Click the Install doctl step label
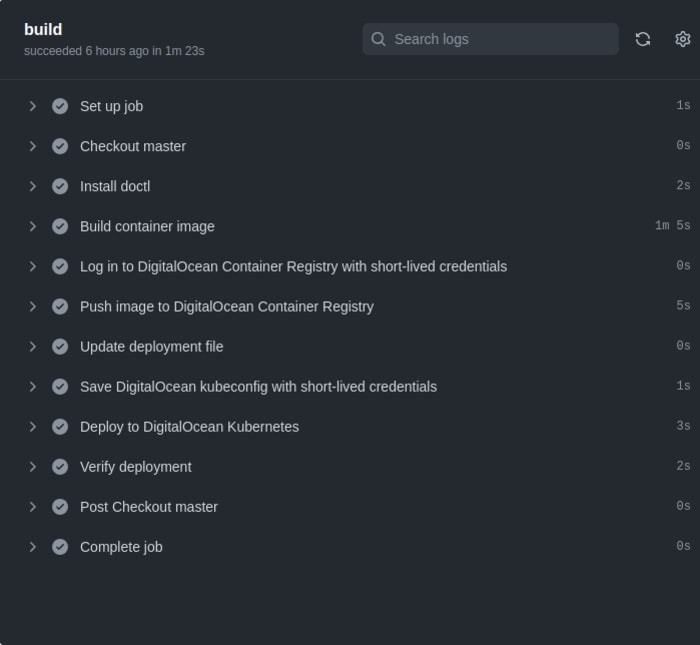Image resolution: width=700 pixels, height=645 pixels. pyautogui.click(x=115, y=186)
